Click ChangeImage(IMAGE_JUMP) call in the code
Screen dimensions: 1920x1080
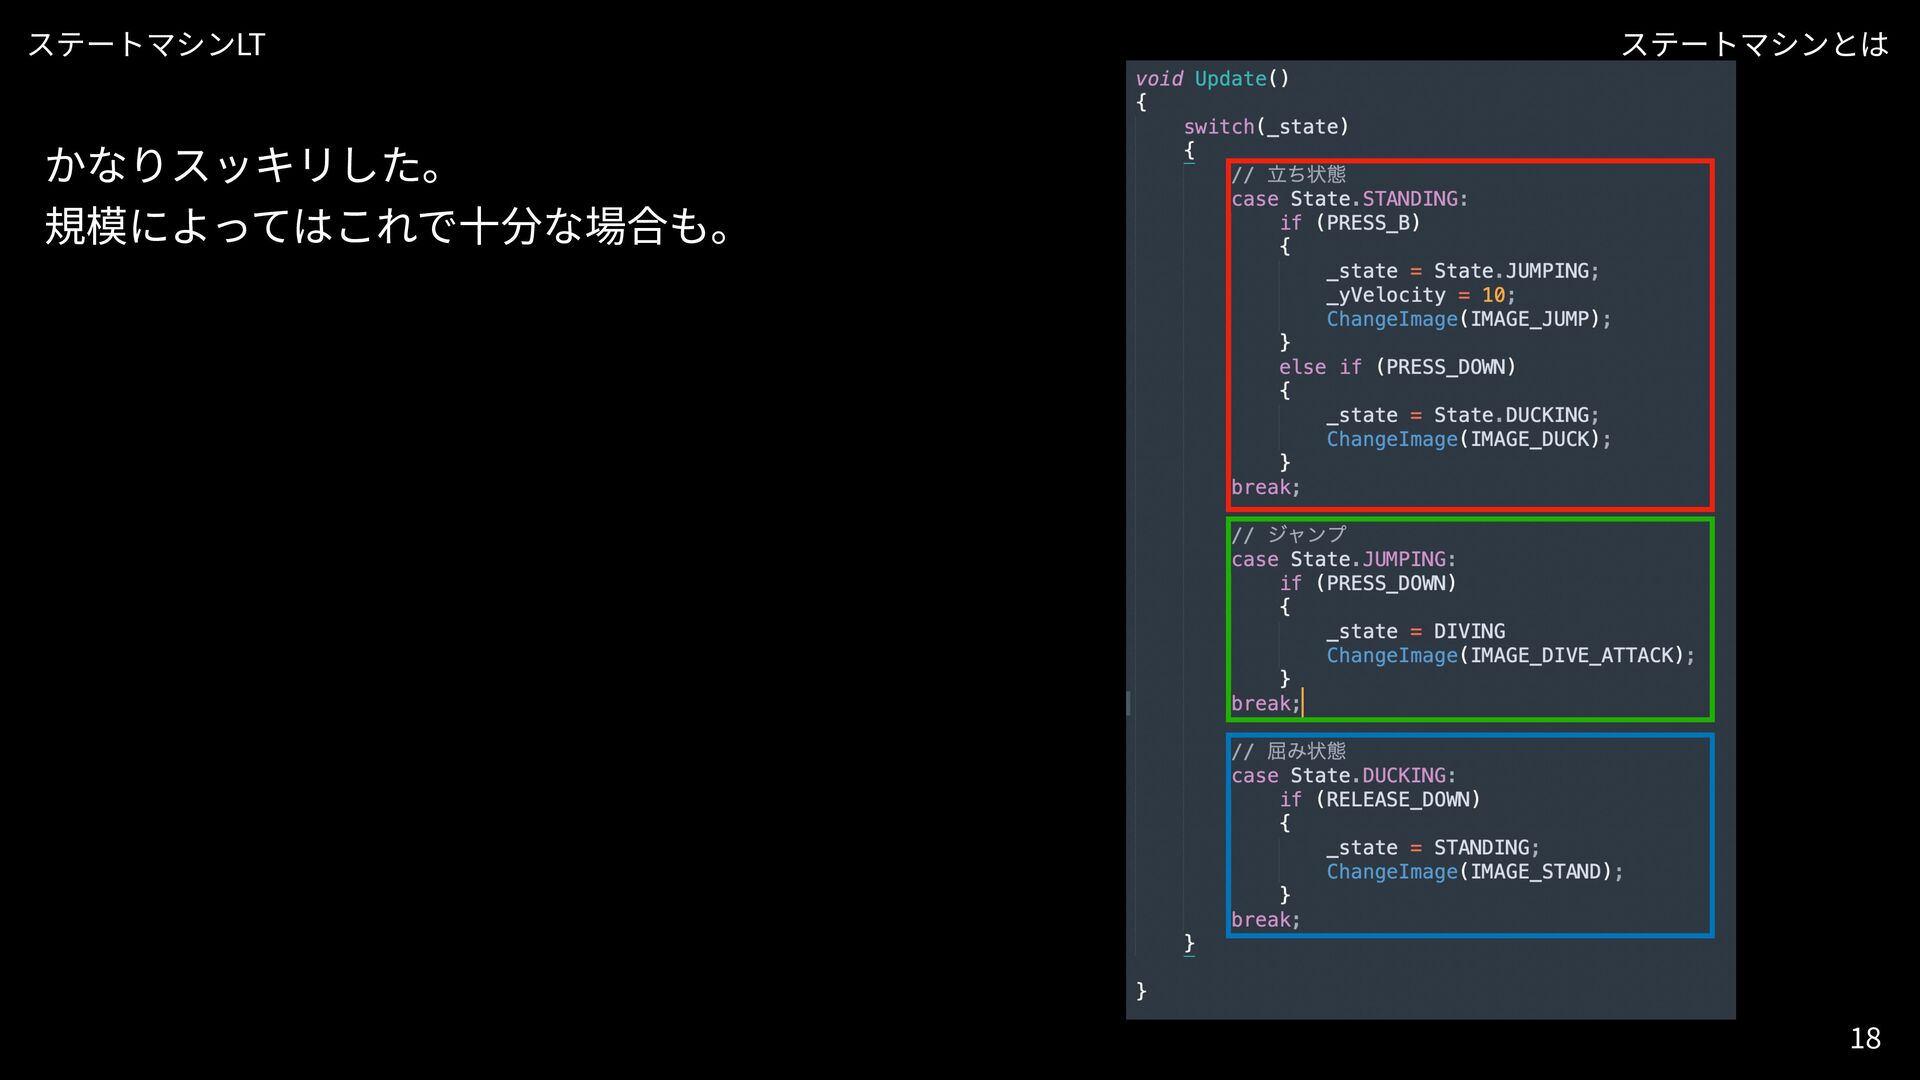(1468, 319)
